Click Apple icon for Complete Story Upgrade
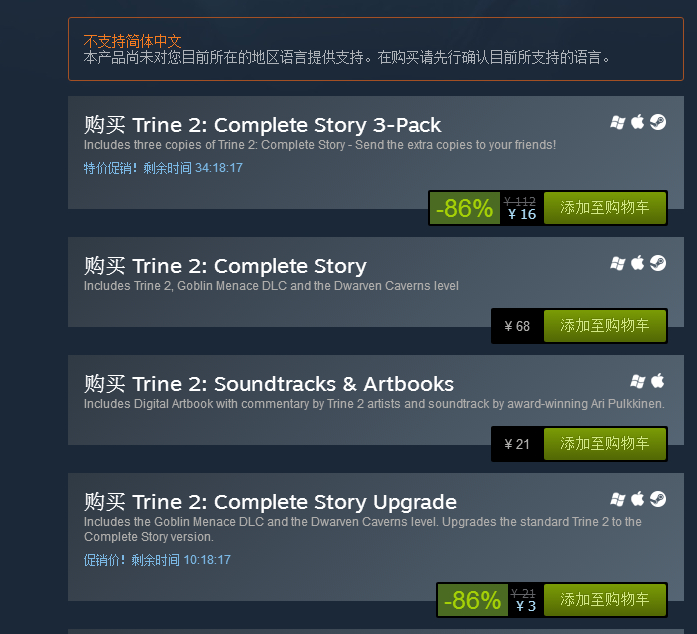This screenshot has width=697, height=634. pyautogui.click(x=638, y=499)
